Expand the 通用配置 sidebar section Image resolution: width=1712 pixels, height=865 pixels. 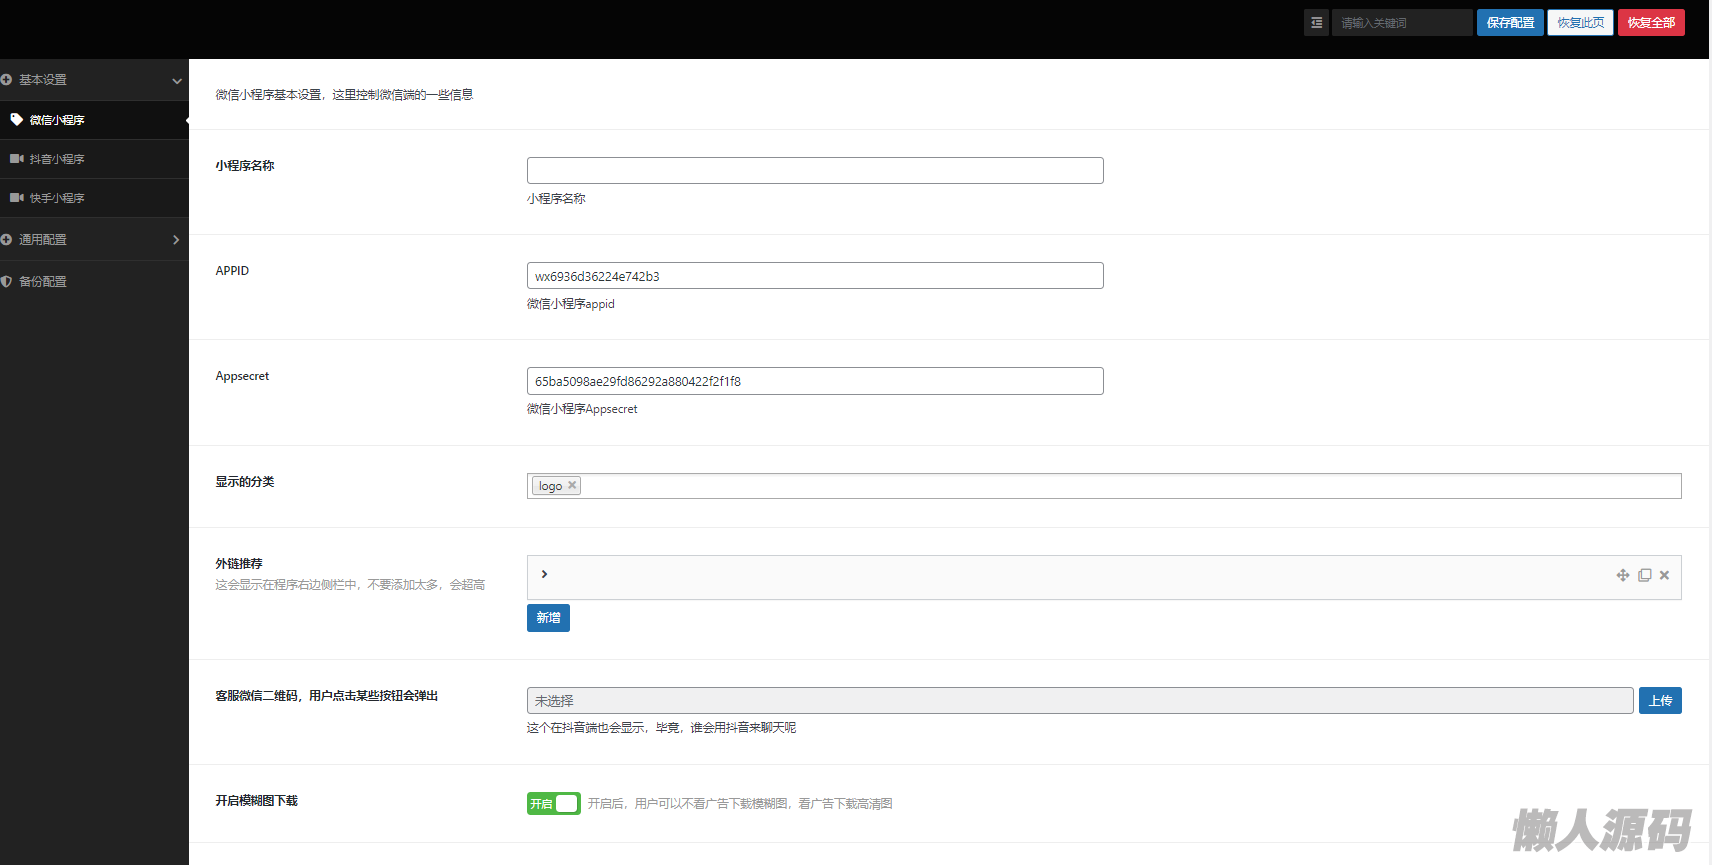[94, 240]
